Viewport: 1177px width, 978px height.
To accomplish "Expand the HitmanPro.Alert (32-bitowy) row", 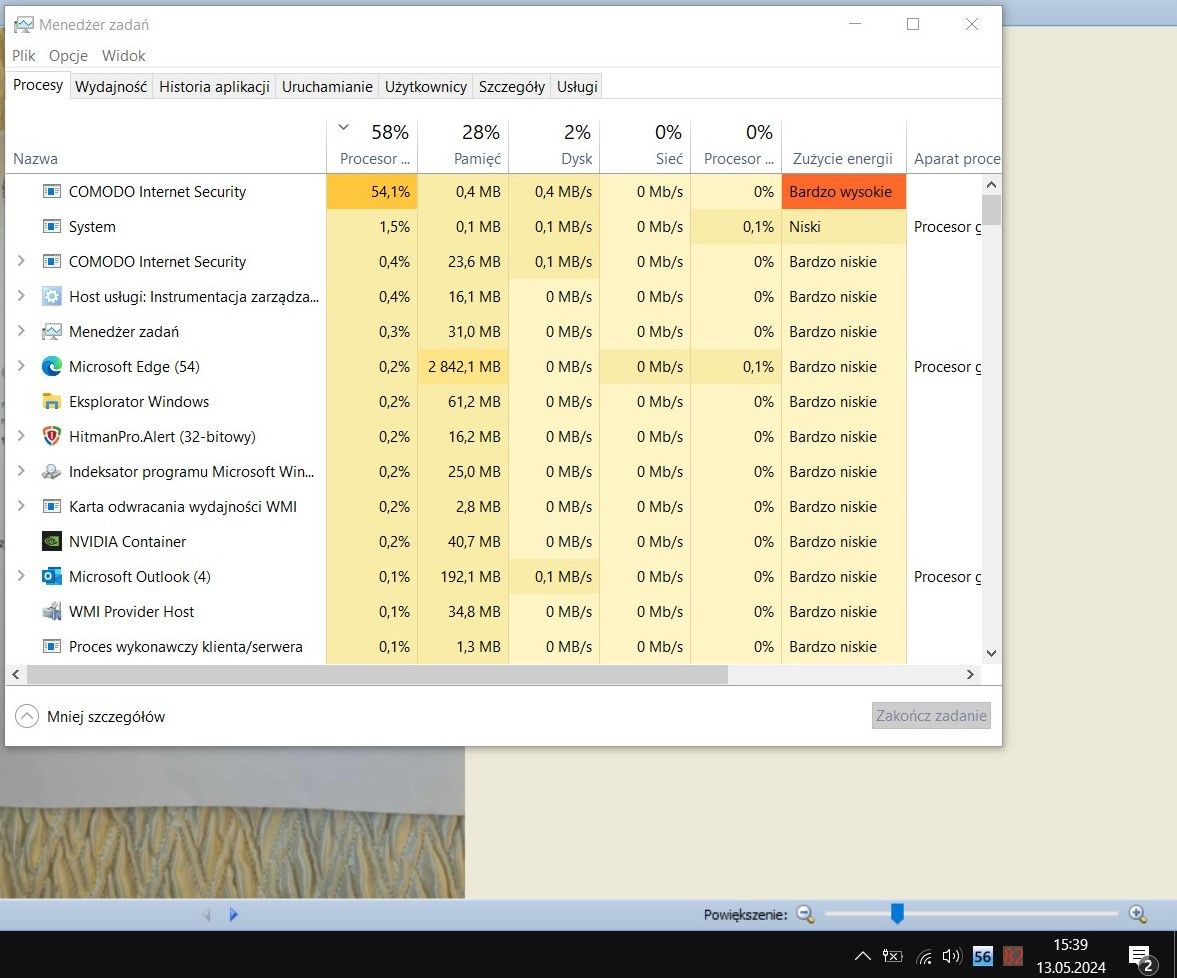I will pos(21,436).
